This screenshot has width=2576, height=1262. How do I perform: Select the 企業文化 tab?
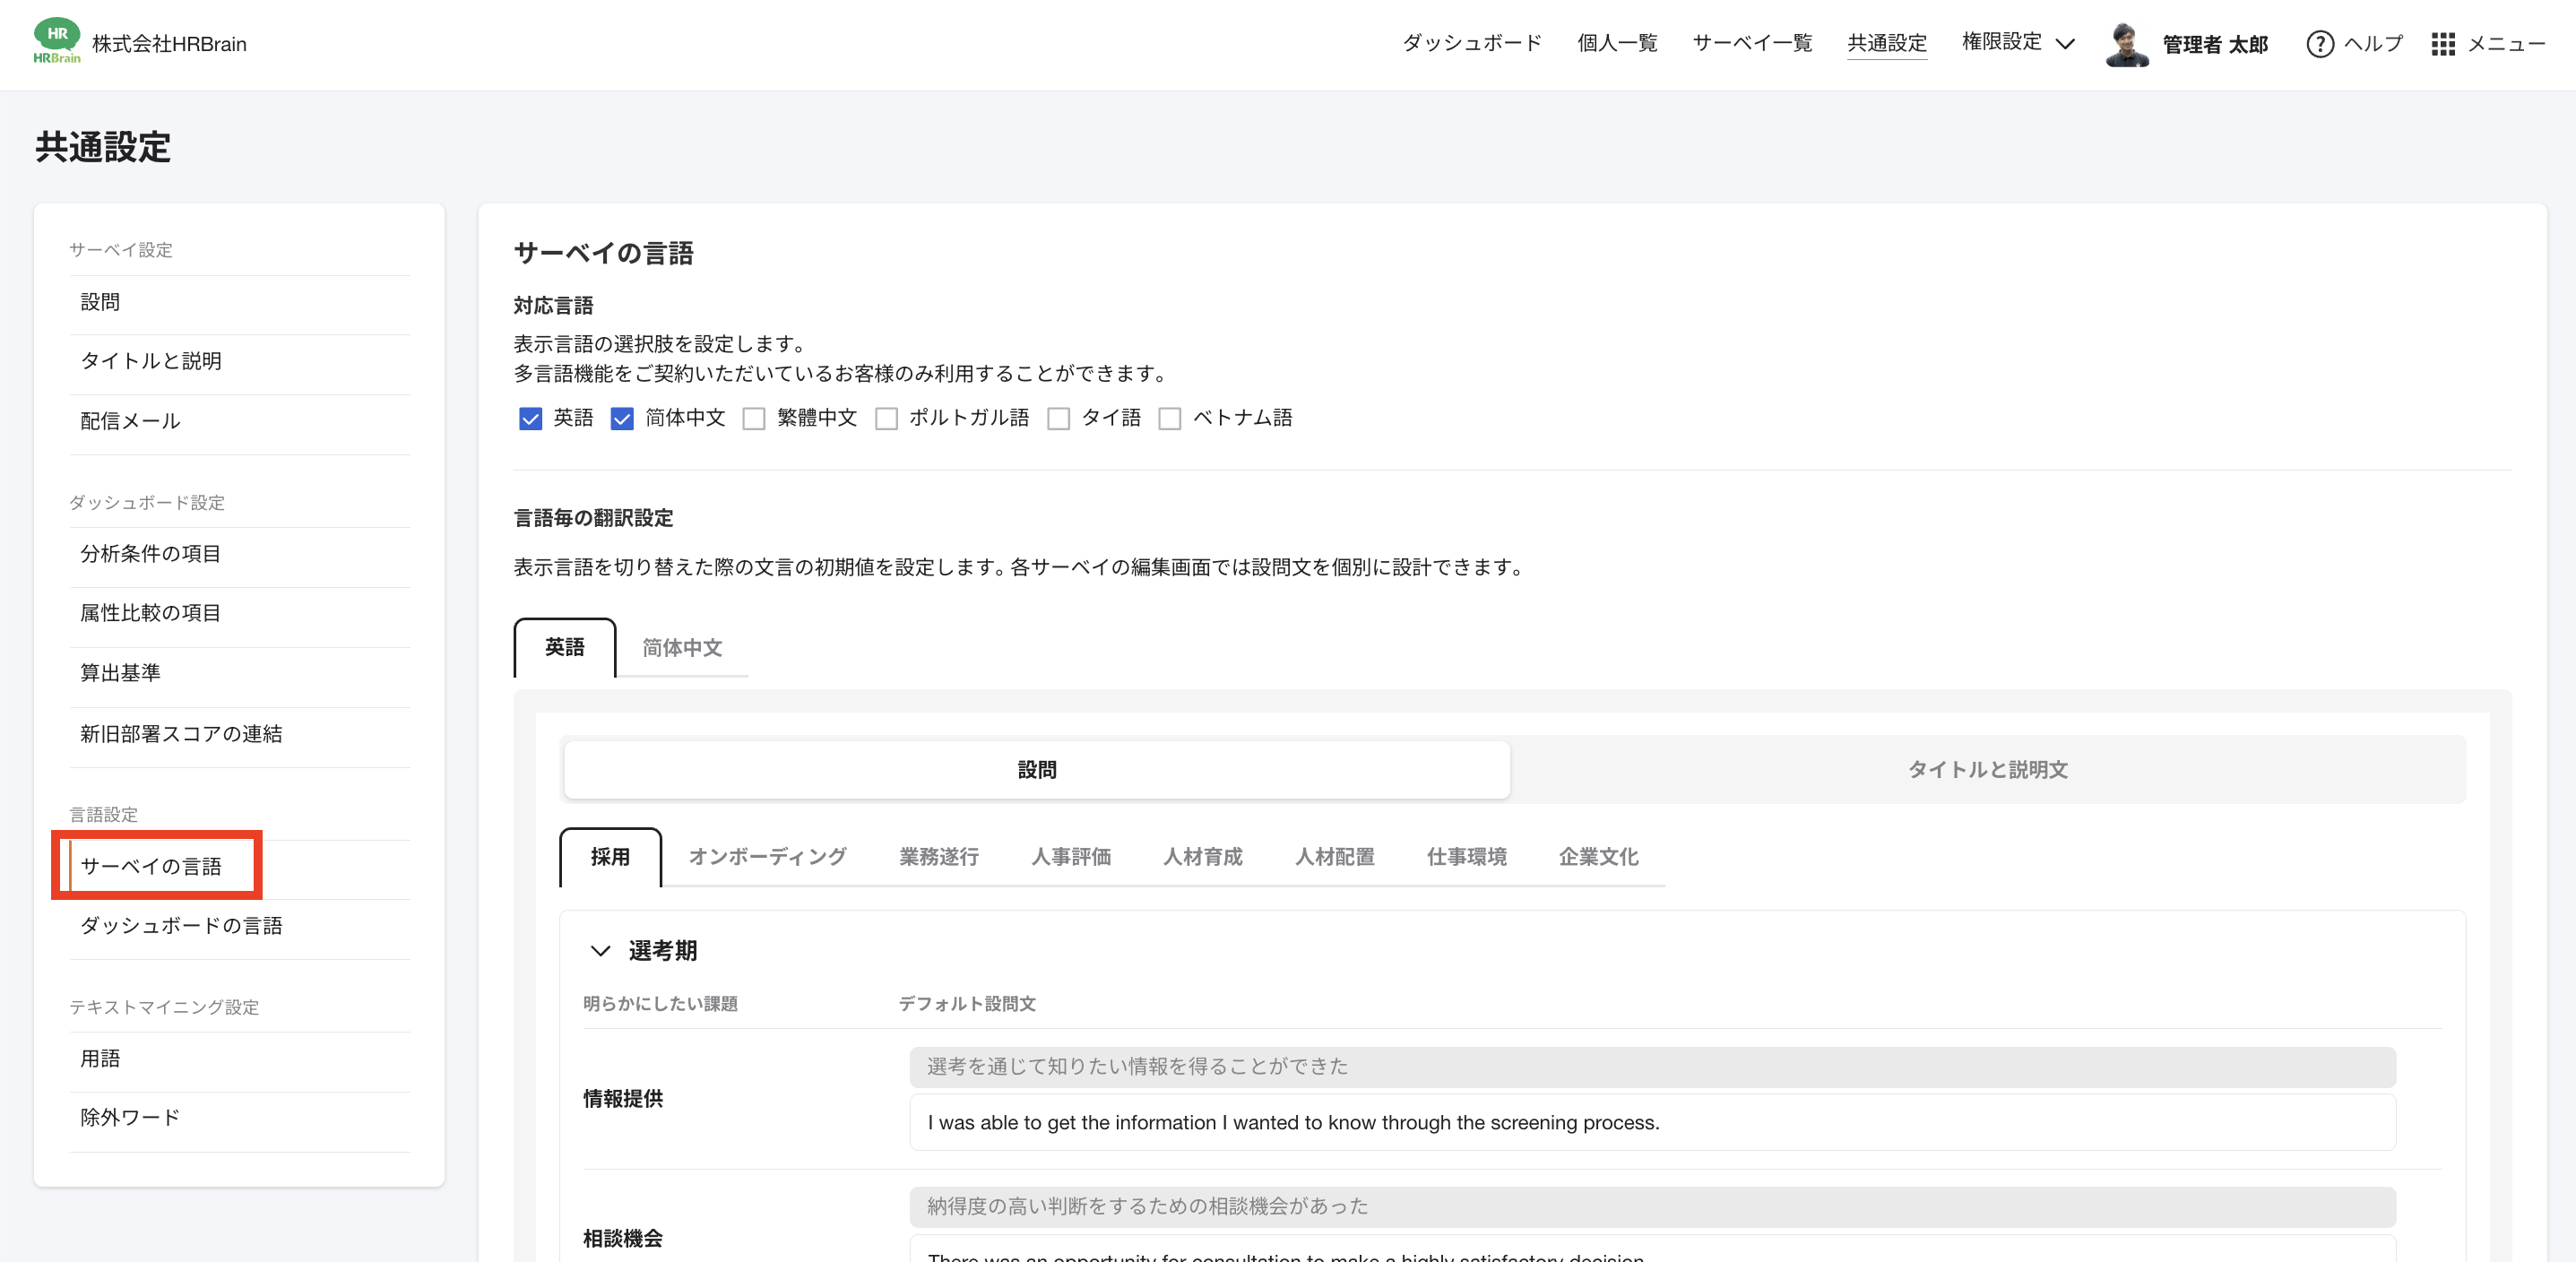(x=1597, y=856)
